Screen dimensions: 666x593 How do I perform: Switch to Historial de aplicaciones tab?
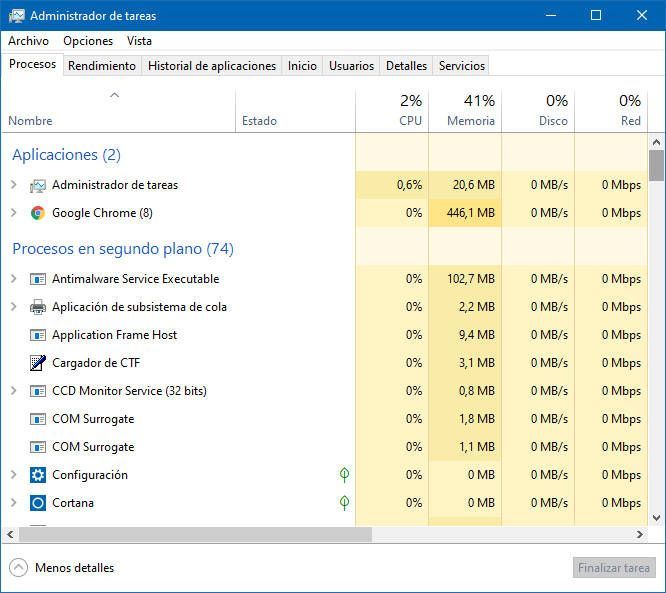(212, 66)
